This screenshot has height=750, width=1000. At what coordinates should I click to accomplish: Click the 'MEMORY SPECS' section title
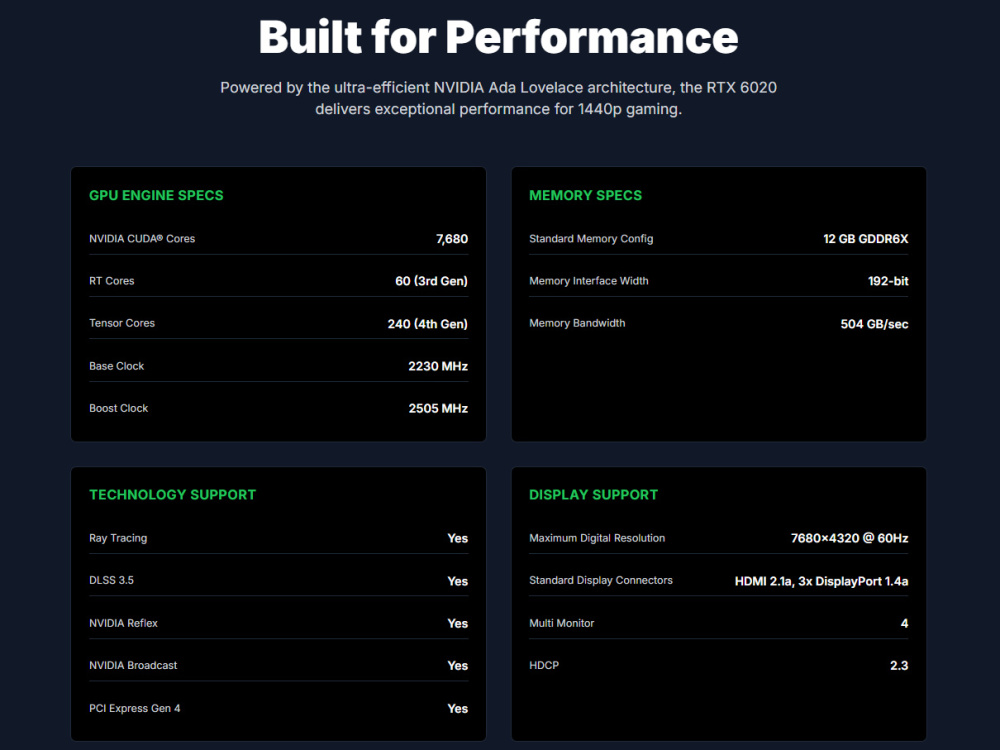585,195
